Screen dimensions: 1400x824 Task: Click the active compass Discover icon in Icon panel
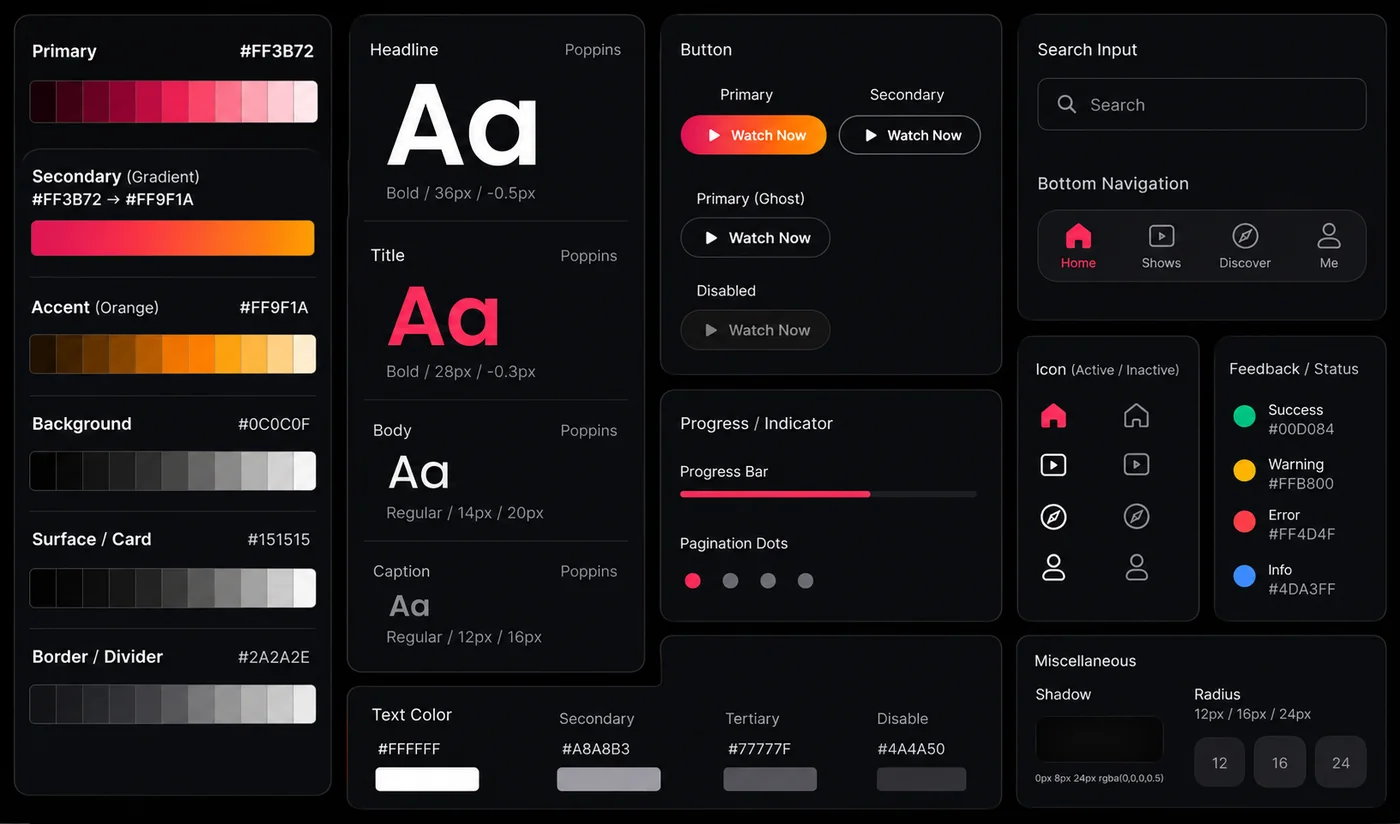1053,517
